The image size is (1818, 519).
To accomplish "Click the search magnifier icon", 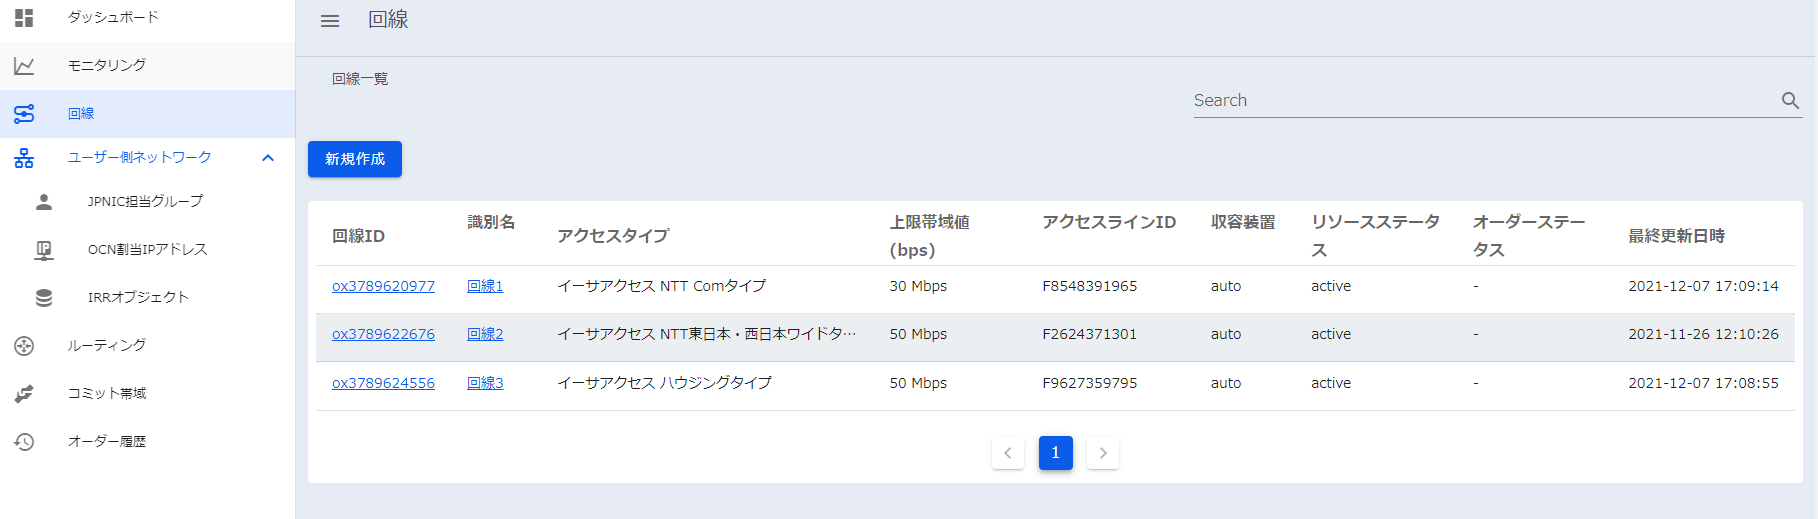I will (1790, 101).
